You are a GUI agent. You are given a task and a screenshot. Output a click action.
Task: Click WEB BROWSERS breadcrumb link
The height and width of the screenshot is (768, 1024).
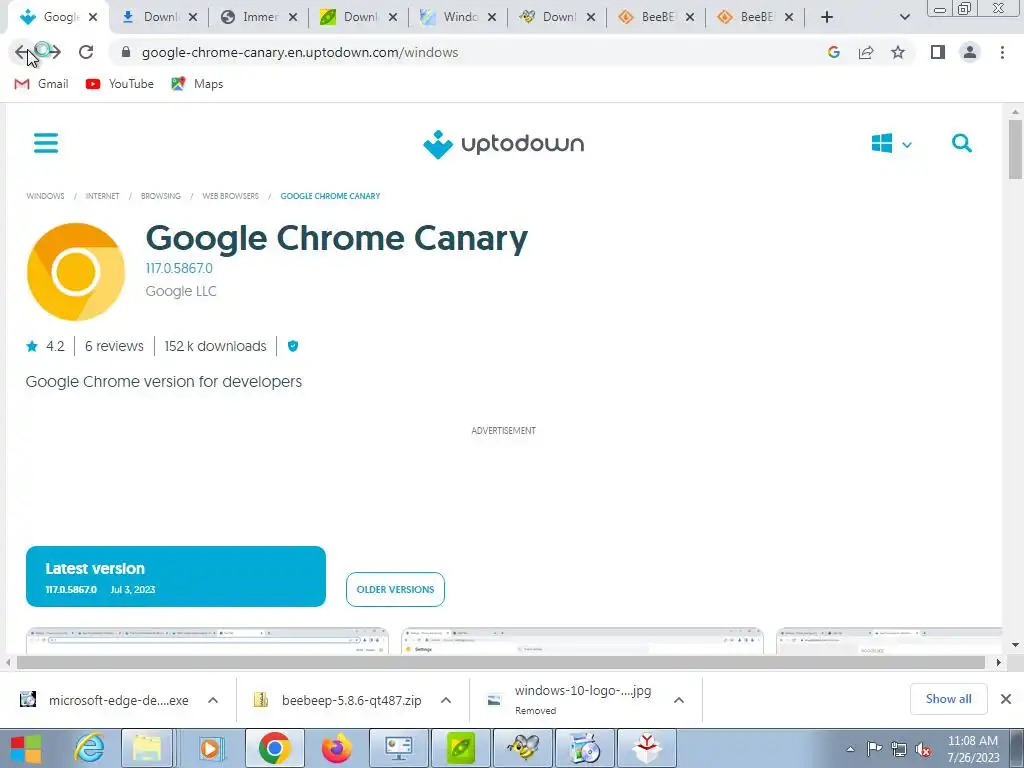(x=231, y=196)
